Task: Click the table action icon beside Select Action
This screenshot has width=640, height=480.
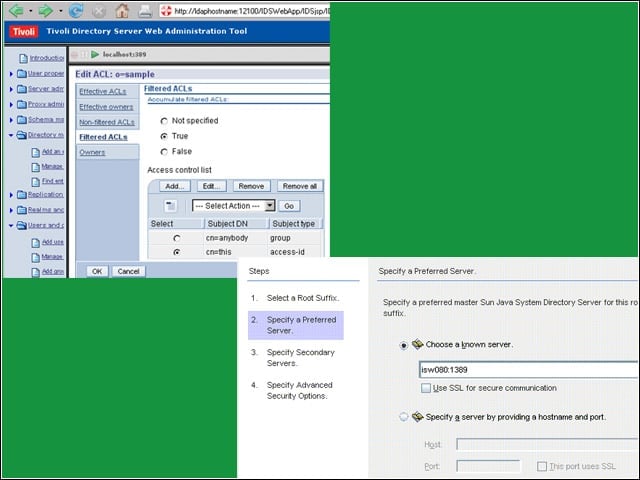Action: (171, 206)
